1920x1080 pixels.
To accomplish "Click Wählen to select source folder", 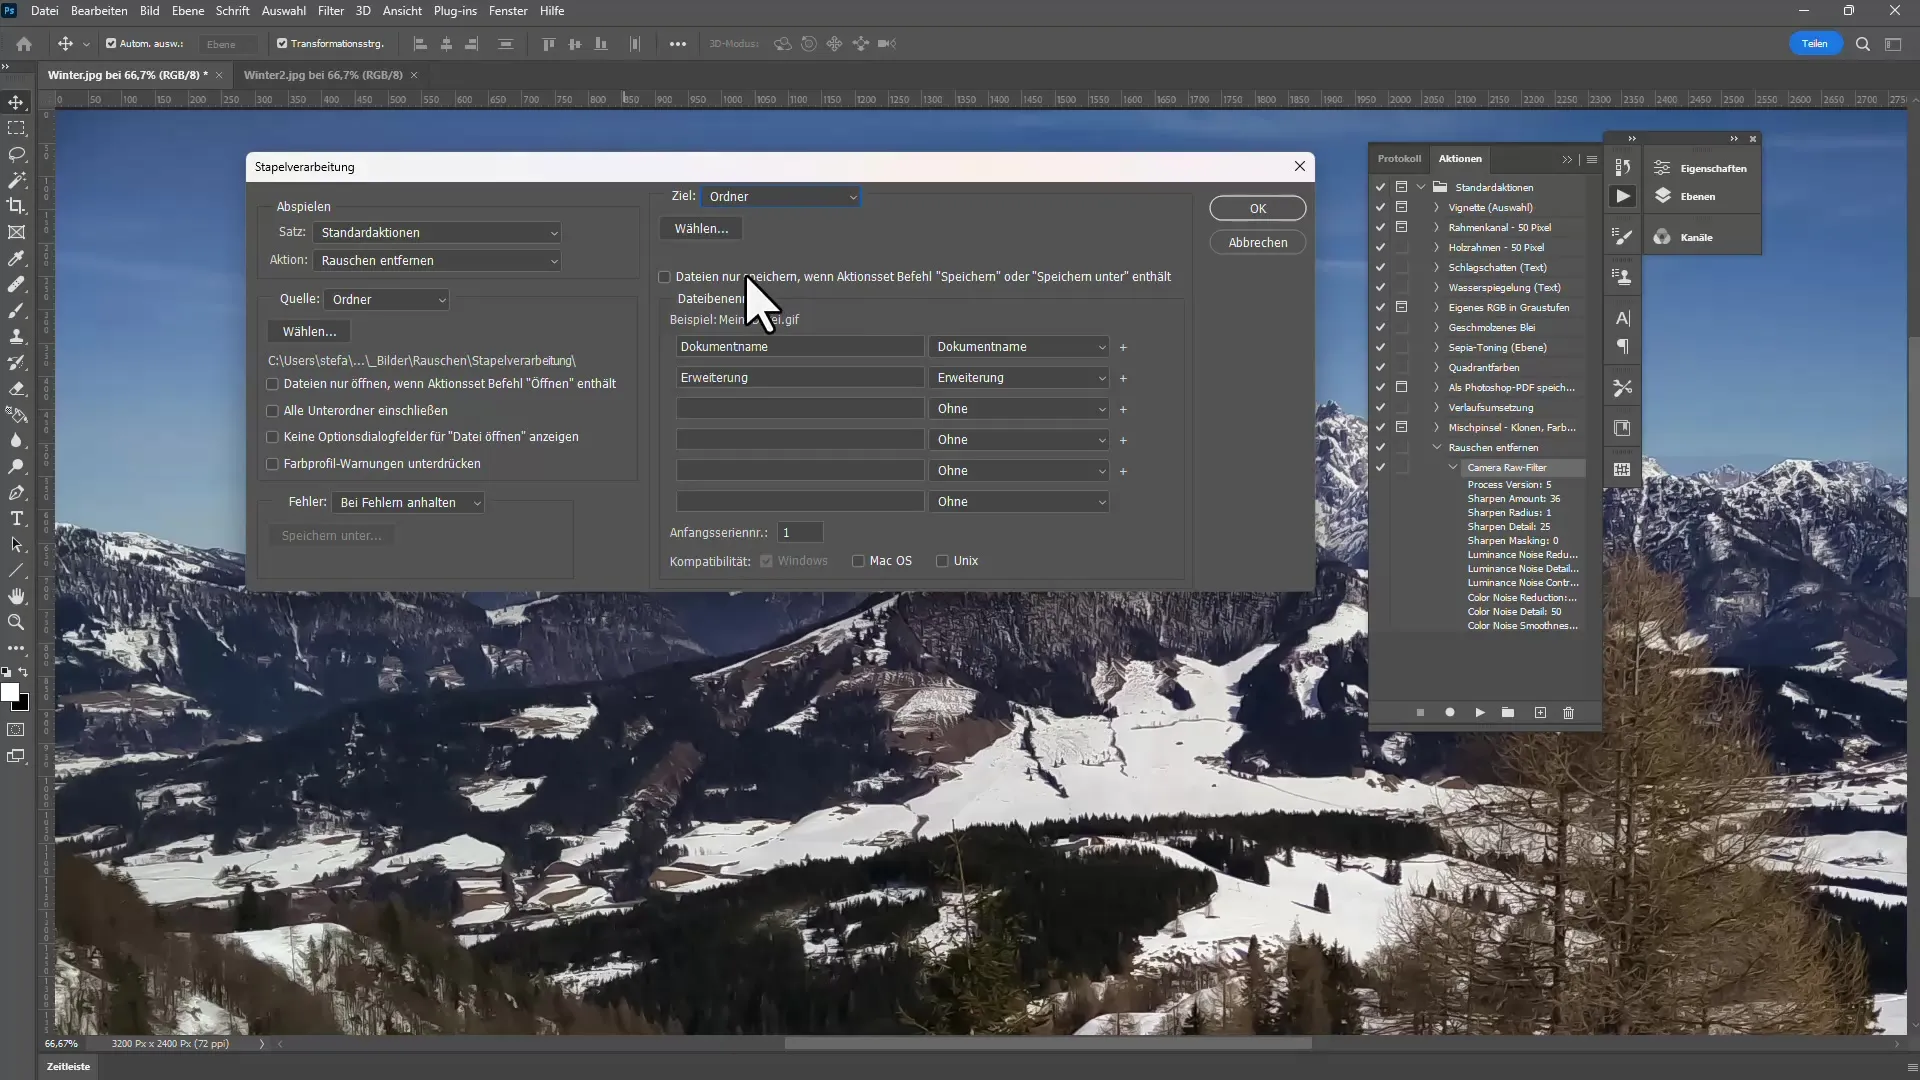I will click(x=310, y=331).
